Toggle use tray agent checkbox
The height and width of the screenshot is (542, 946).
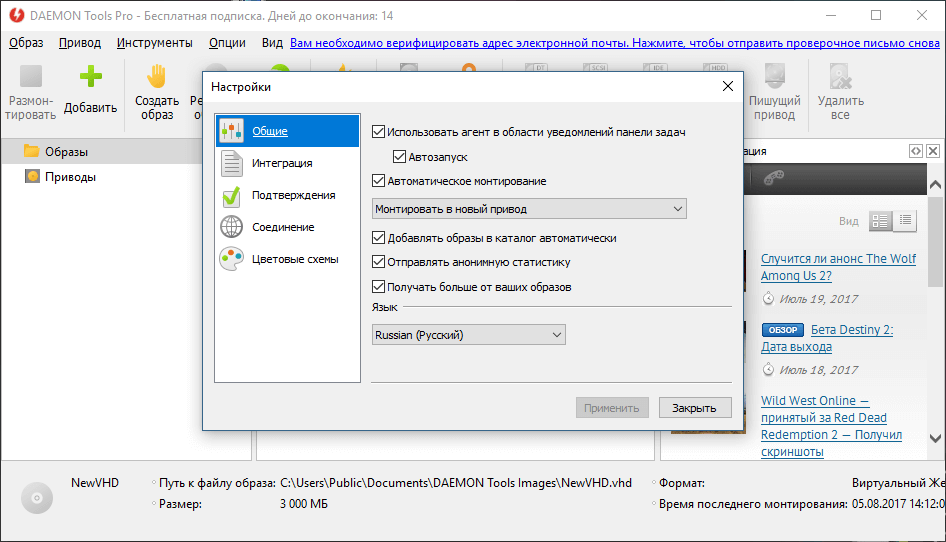coord(378,132)
